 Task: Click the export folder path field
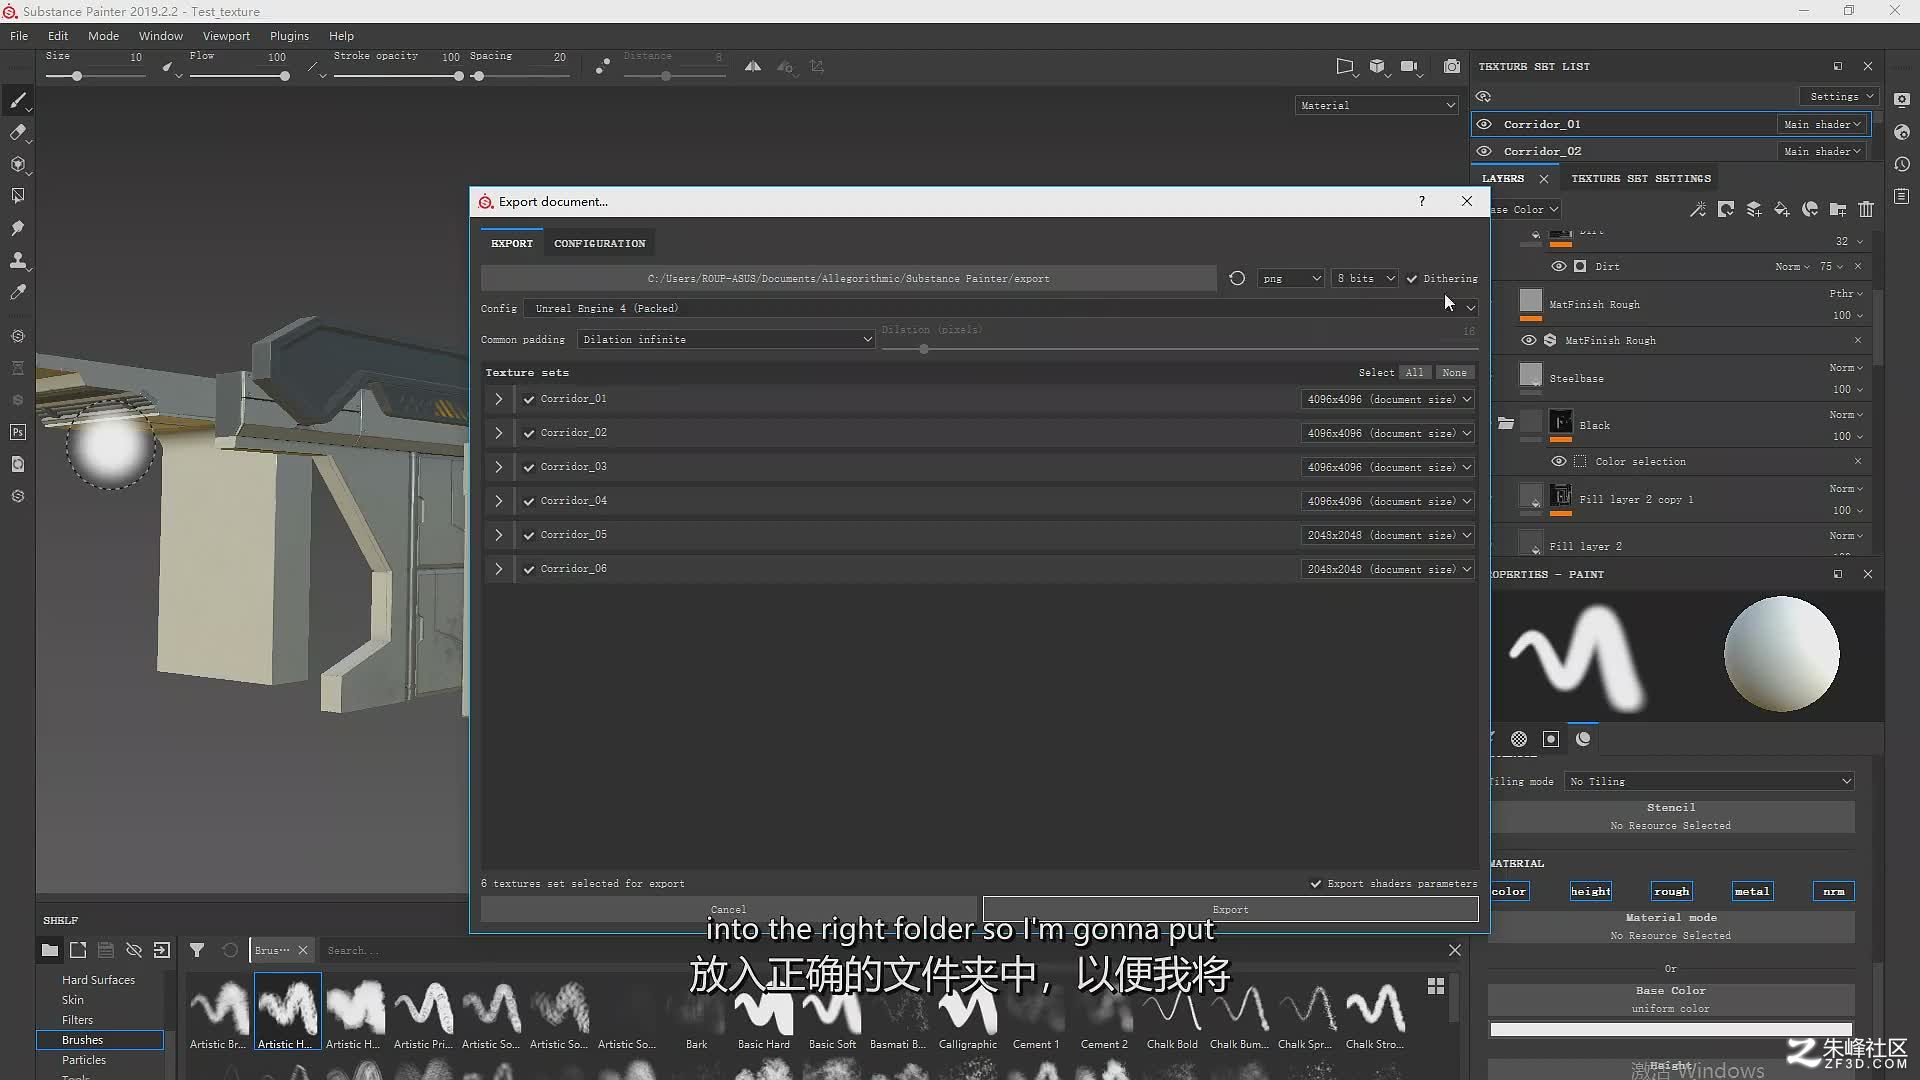coord(848,278)
